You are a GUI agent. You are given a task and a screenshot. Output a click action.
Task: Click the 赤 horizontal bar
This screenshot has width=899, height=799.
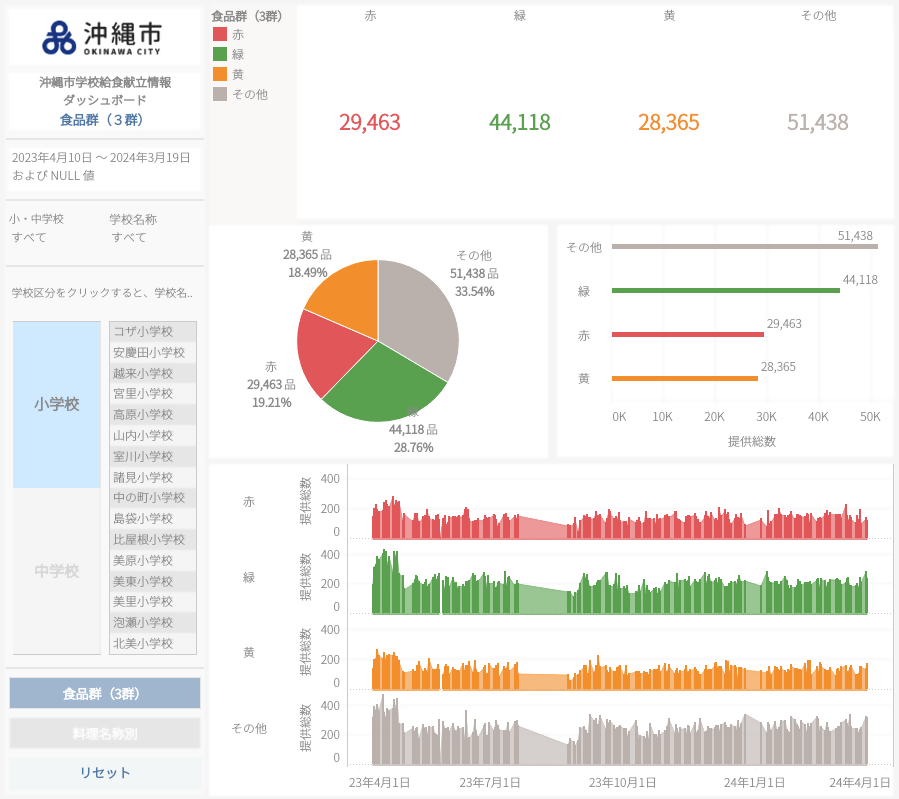tap(688, 334)
